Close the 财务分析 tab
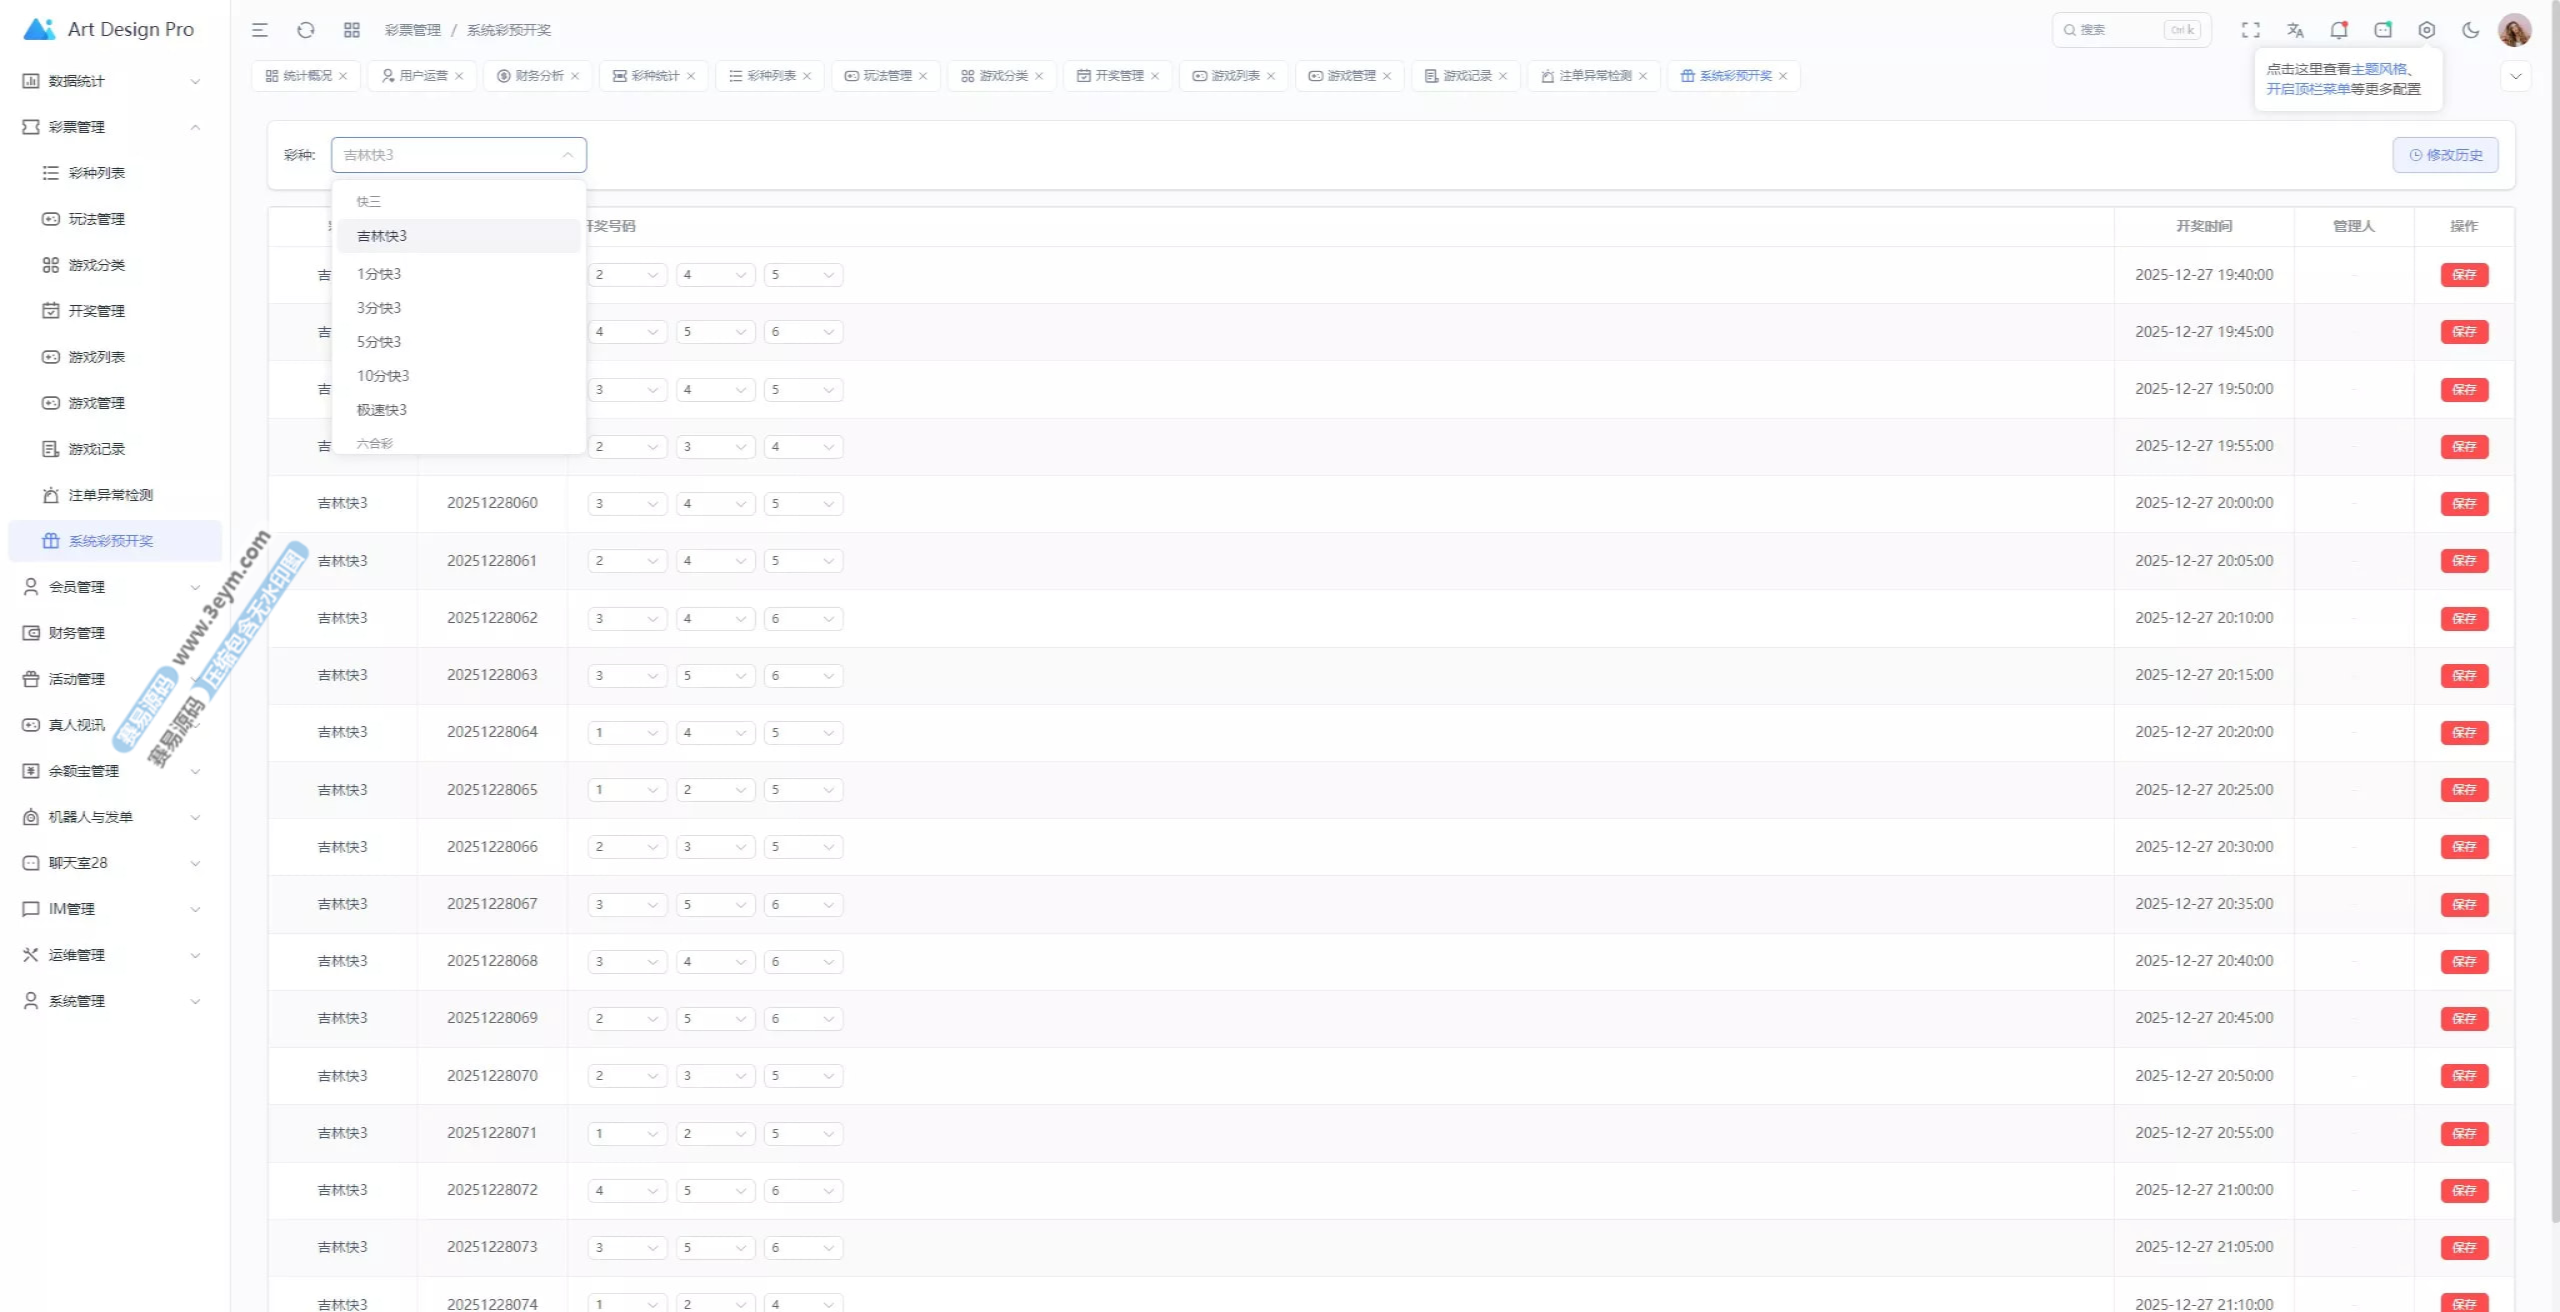2560x1312 pixels. click(x=575, y=76)
